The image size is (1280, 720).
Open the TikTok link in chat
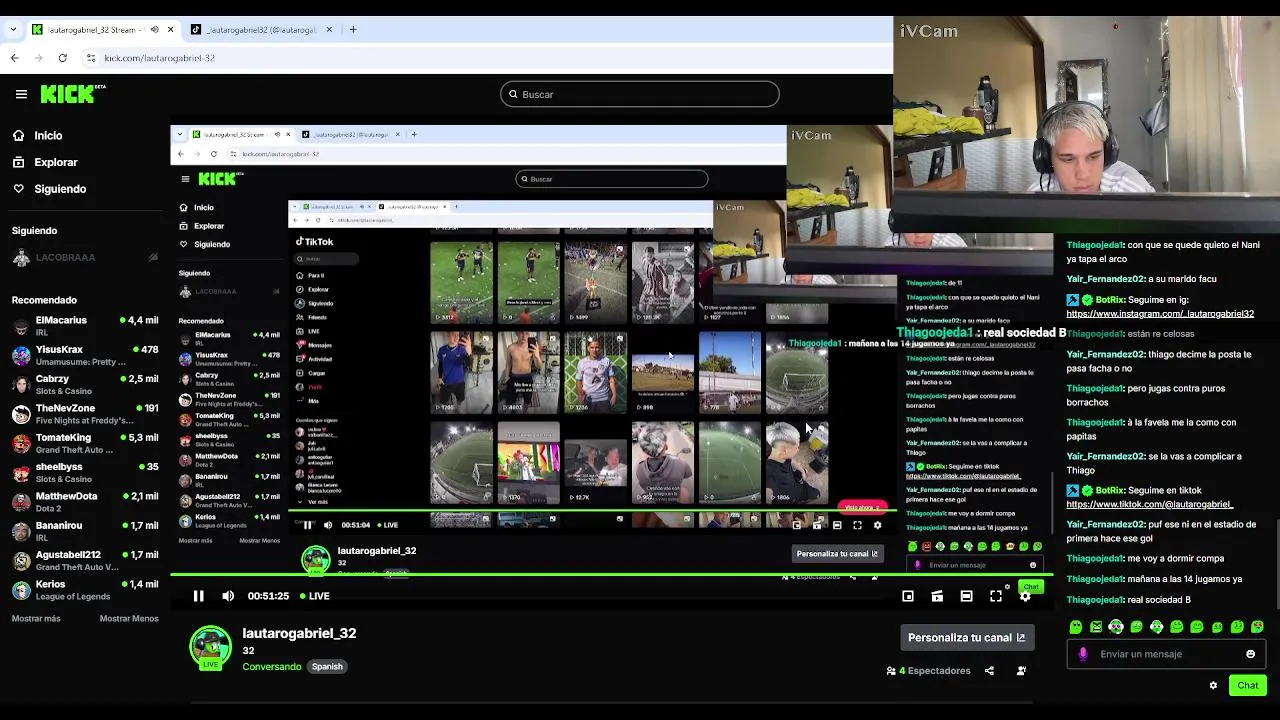[1150, 505]
